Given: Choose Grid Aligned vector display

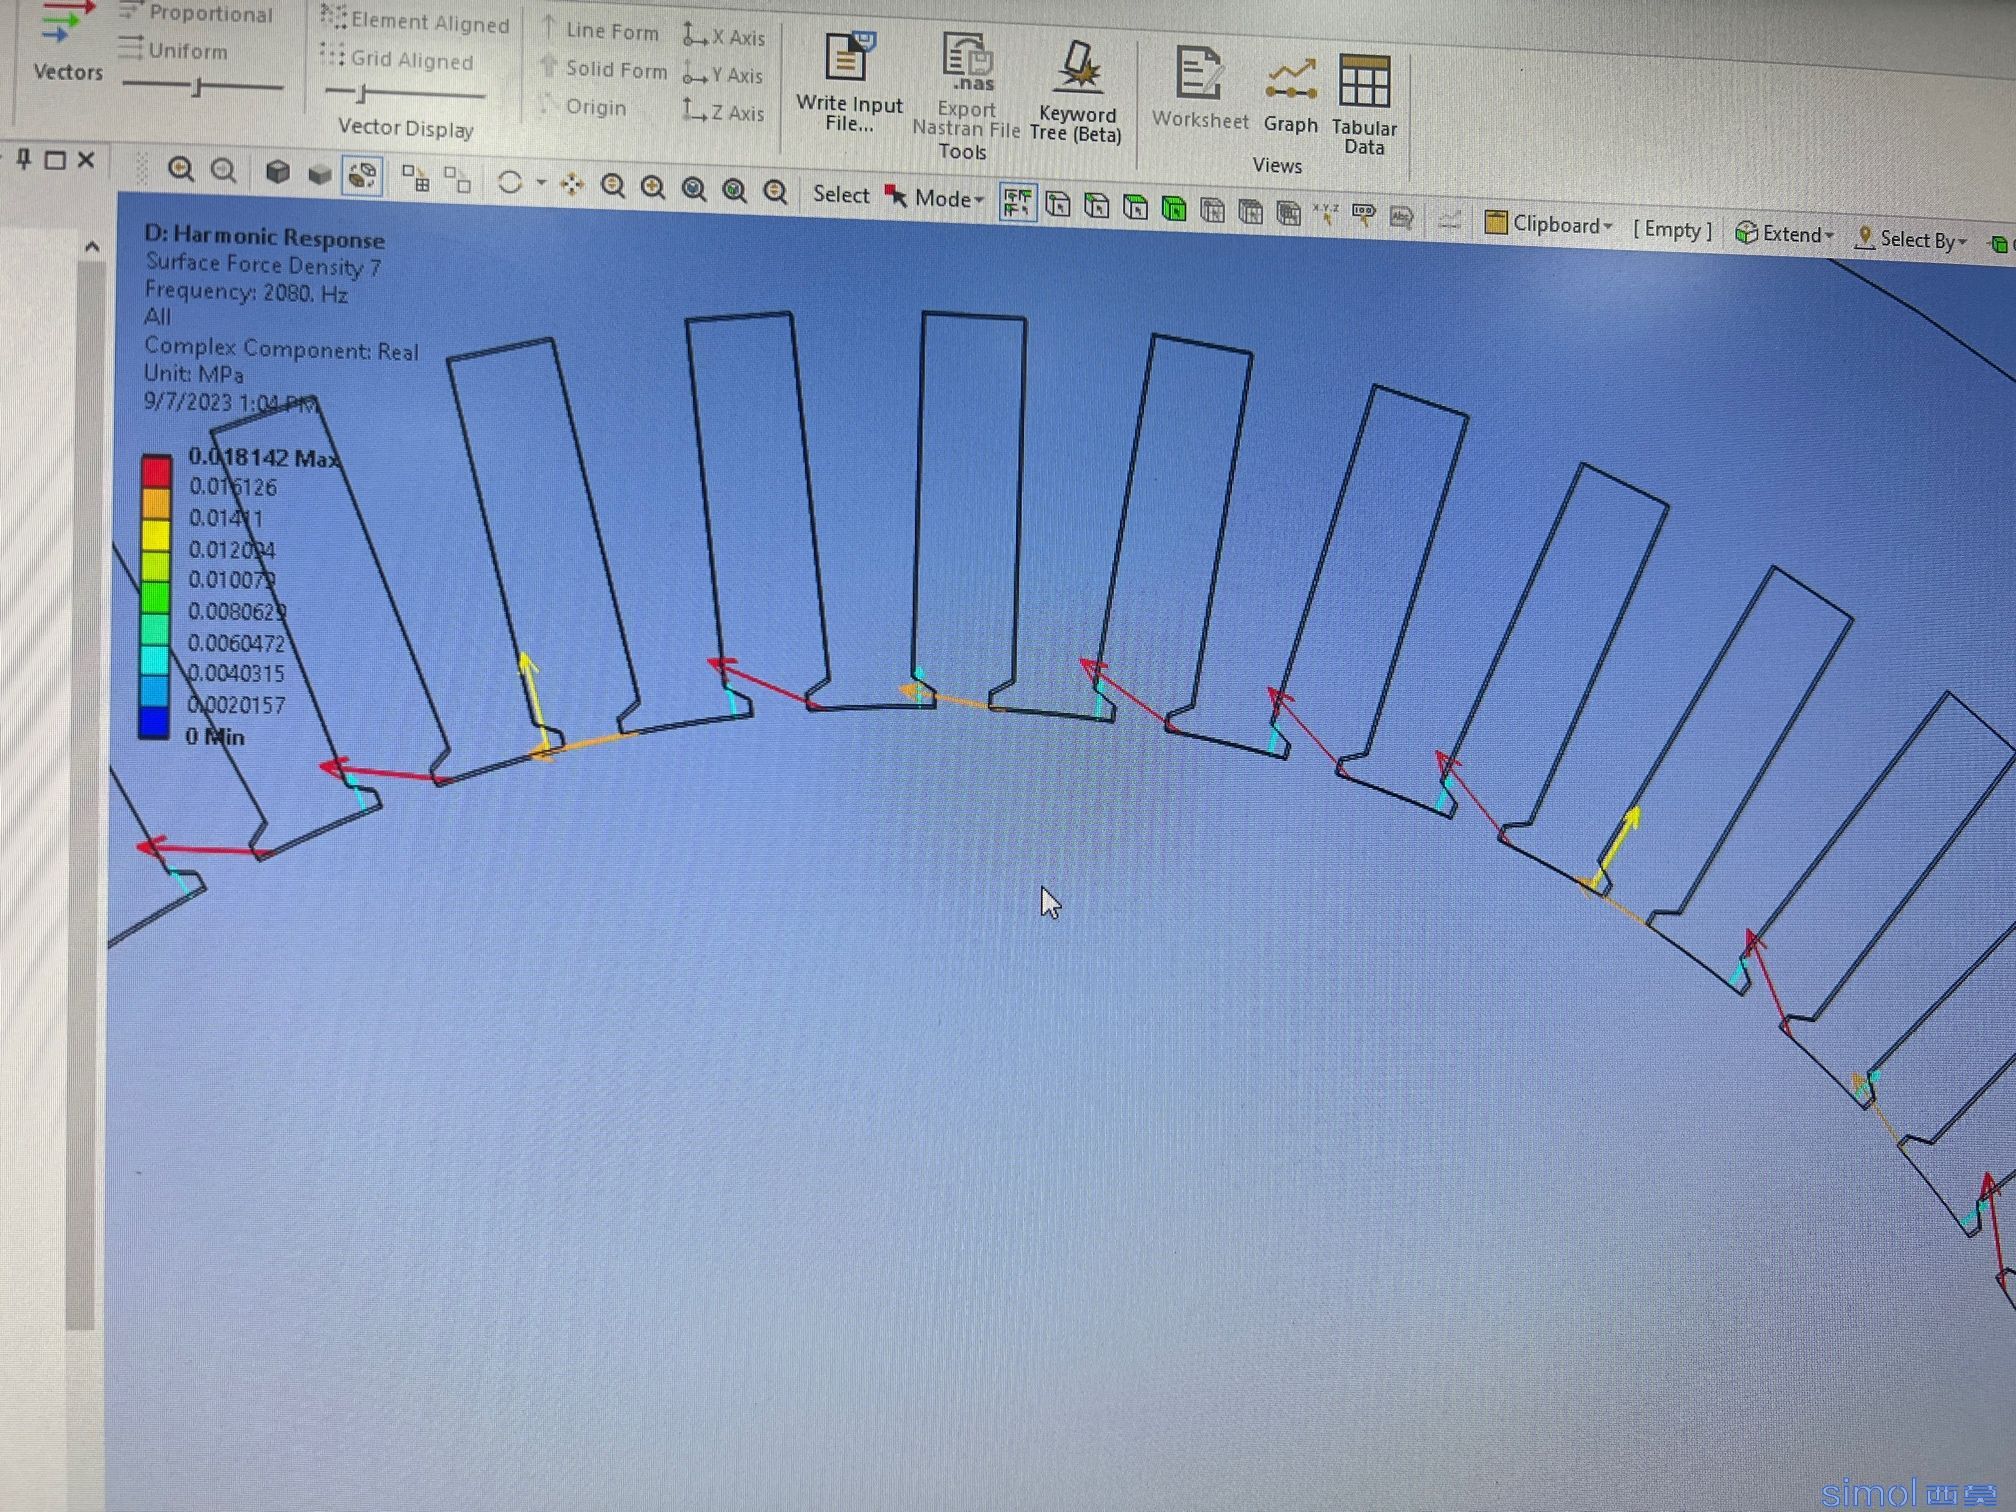Looking at the screenshot, I should click(x=397, y=58).
